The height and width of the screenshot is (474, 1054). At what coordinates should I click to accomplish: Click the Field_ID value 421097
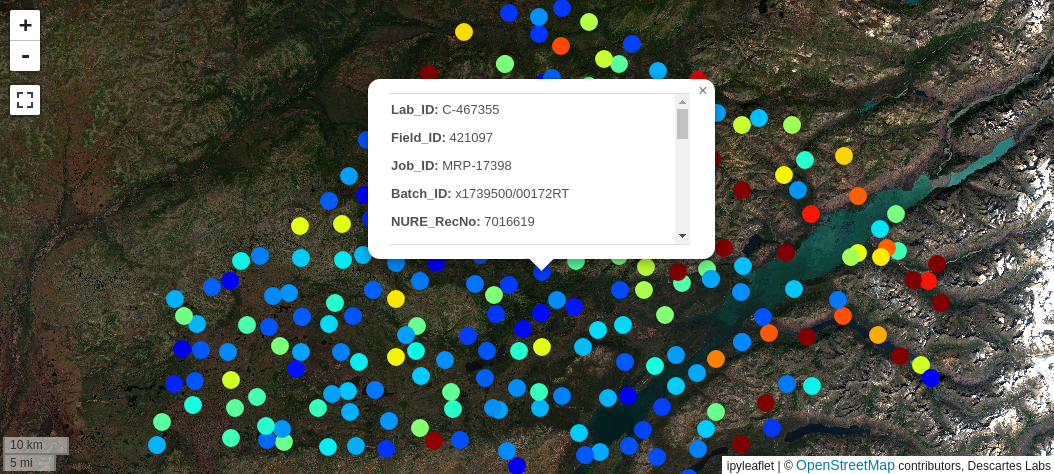coord(470,138)
